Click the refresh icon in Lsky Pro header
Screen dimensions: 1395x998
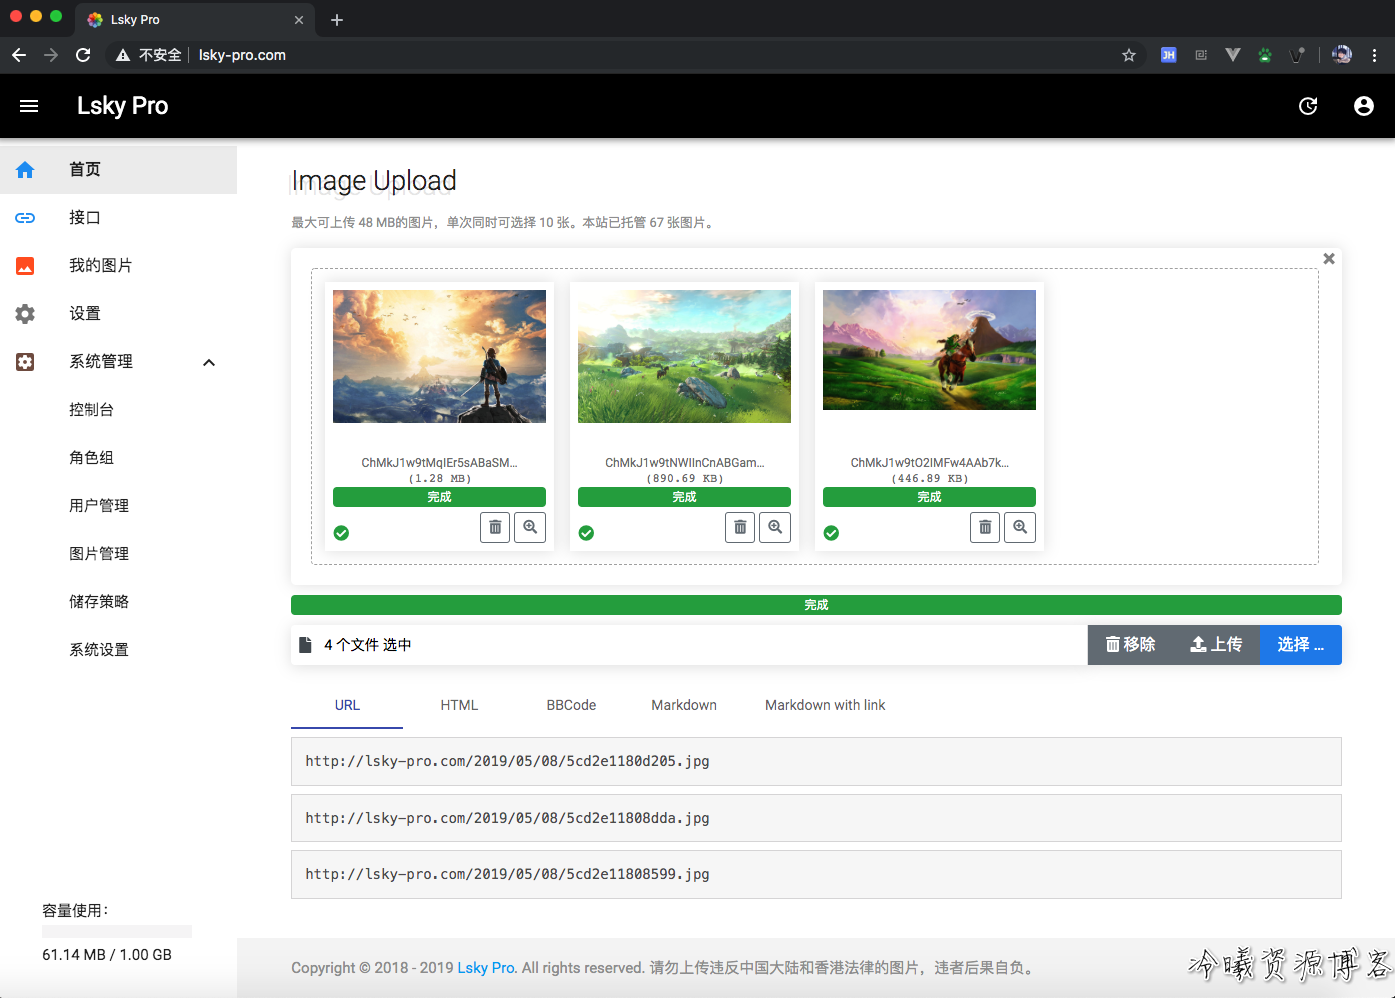[1308, 106]
